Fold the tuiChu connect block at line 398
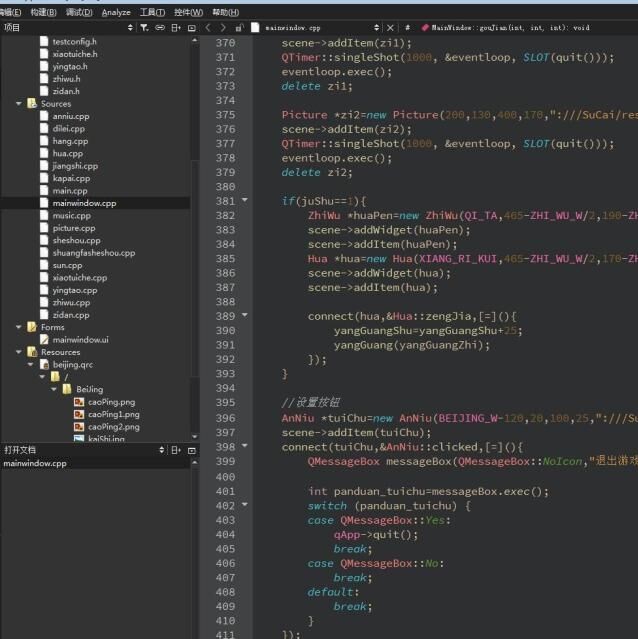 pos(245,445)
